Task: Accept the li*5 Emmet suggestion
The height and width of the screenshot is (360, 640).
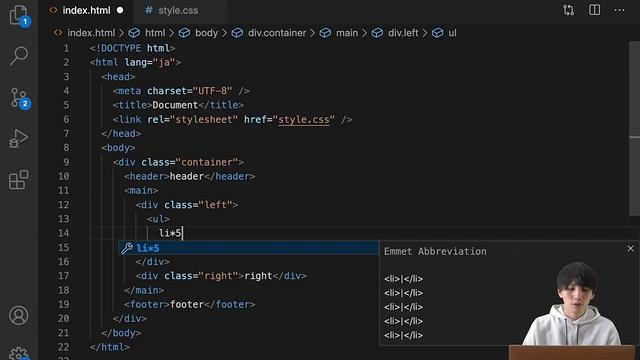Action: pyautogui.click(x=249, y=248)
